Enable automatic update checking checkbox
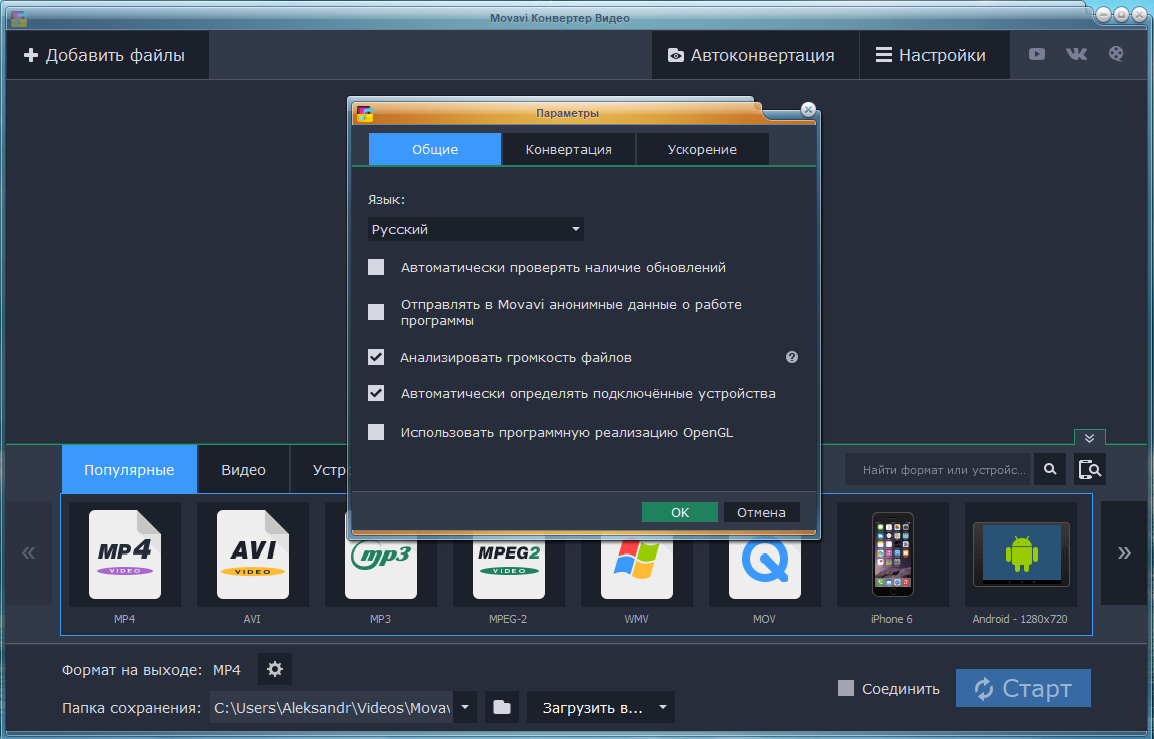The width and height of the screenshot is (1154, 739). pyautogui.click(x=376, y=267)
